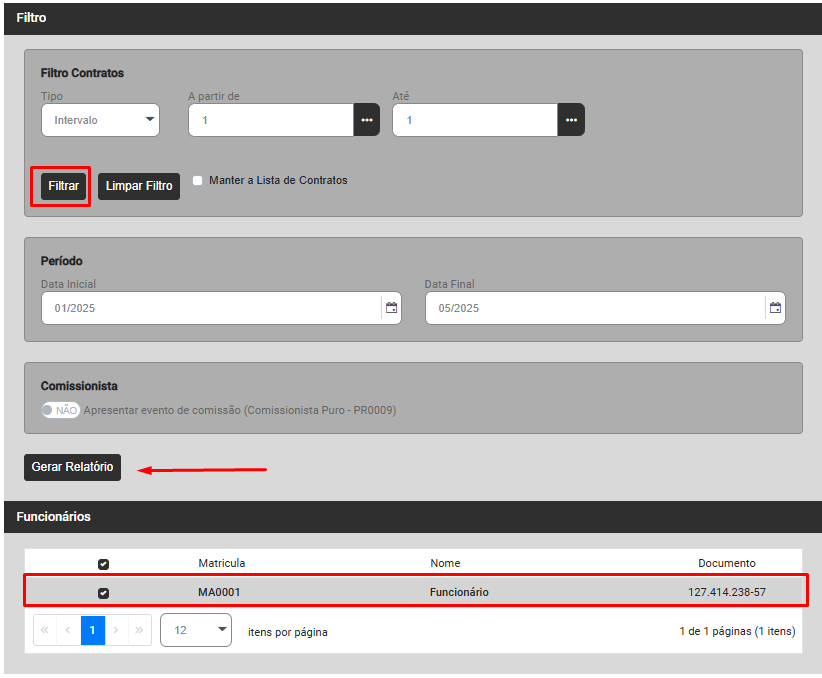The height and width of the screenshot is (678, 822).
Task: Open the 'Até' ellipsis lookup button
Action: coord(571,120)
